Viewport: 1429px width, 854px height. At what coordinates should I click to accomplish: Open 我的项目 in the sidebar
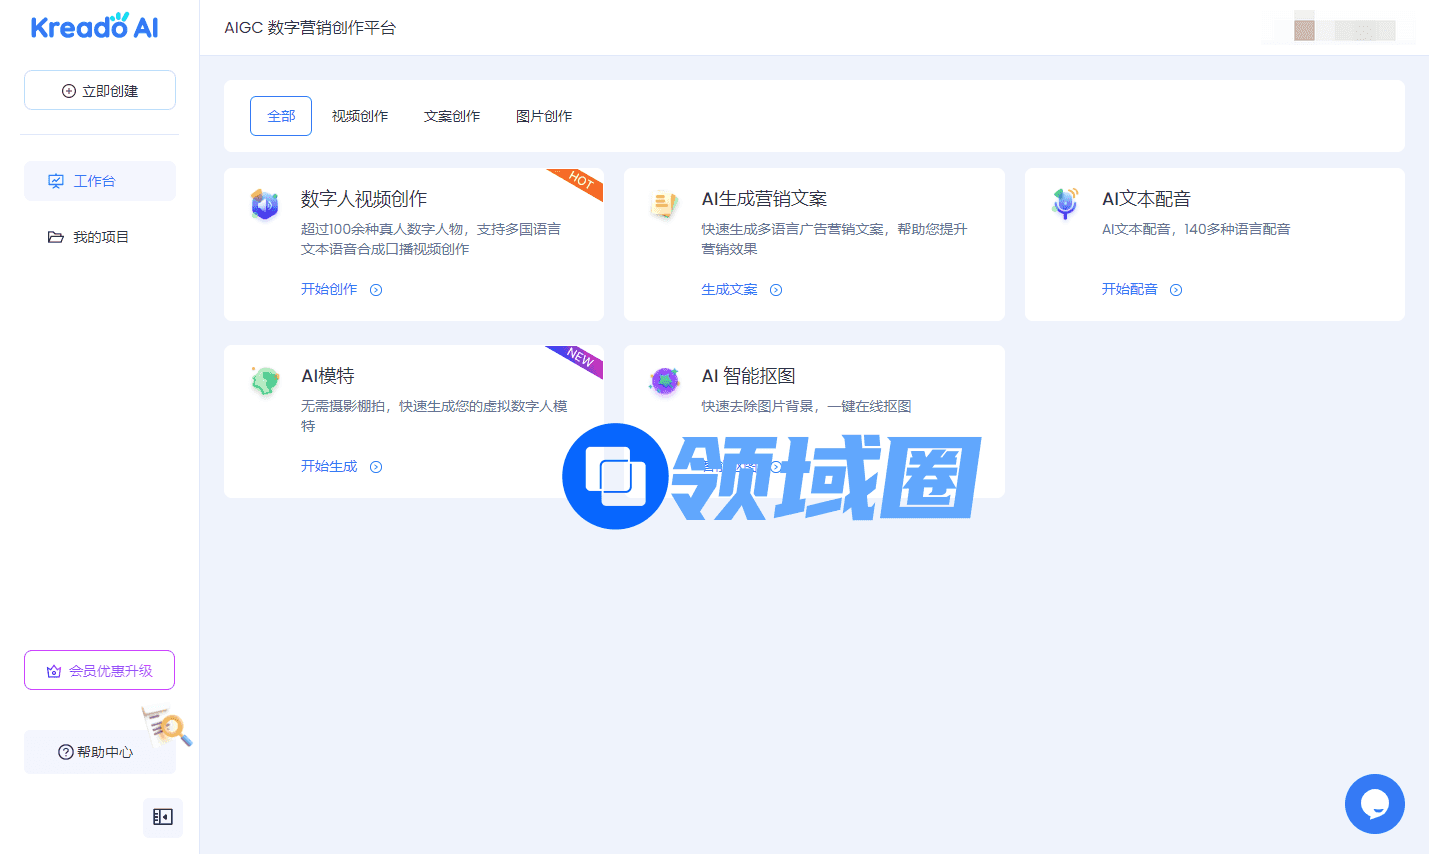pos(100,237)
